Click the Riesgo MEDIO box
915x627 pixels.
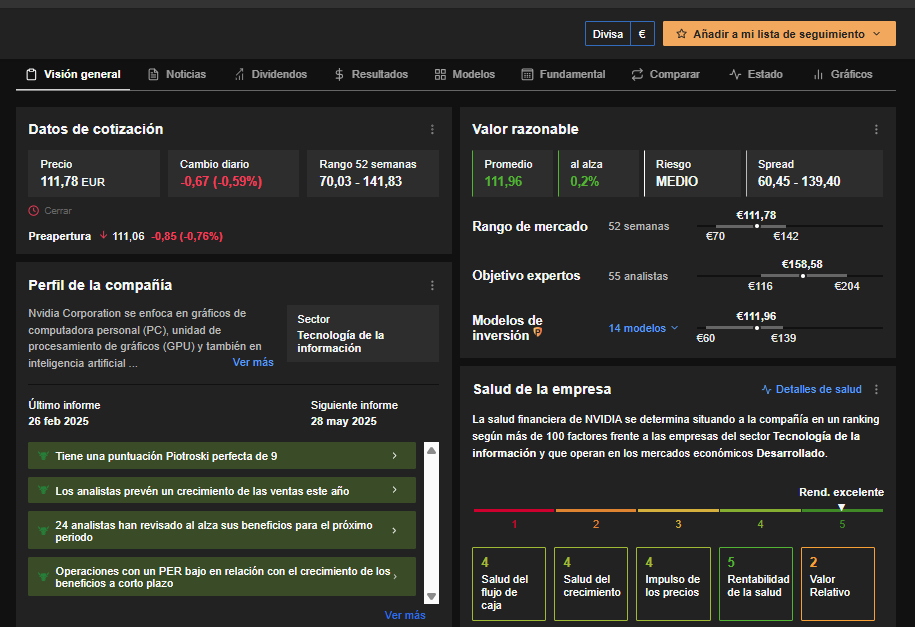click(x=693, y=173)
